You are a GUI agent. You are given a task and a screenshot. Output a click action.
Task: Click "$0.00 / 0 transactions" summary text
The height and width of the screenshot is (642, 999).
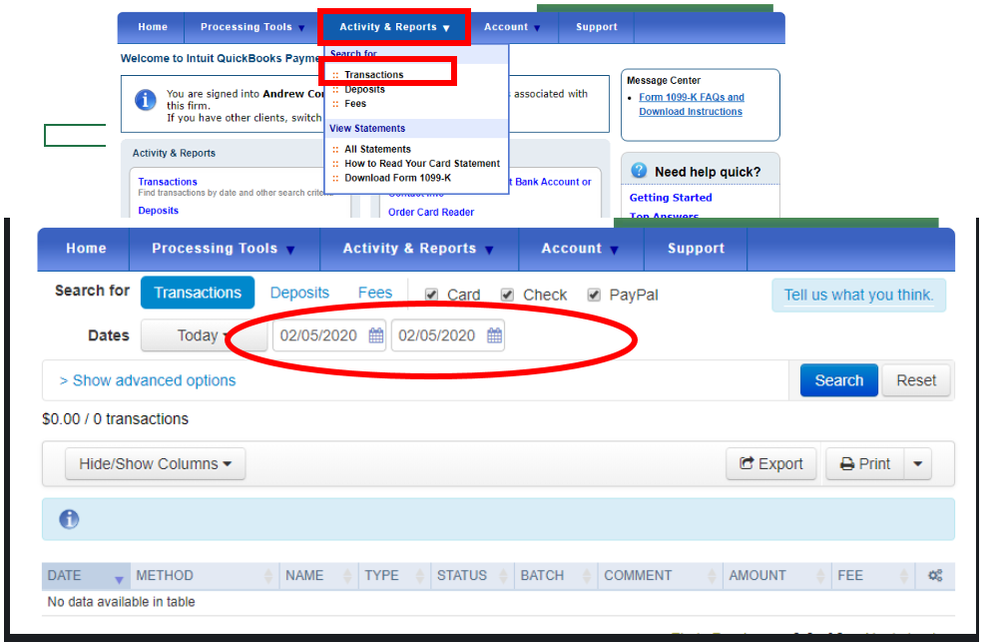point(115,419)
